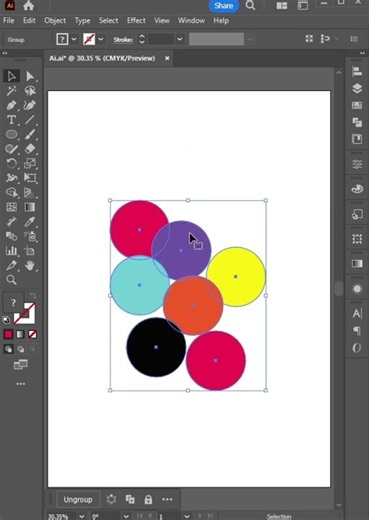This screenshot has width=369, height=520.
Task: Open the rotate view dropdown in status bar
Action: (x=126, y=516)
